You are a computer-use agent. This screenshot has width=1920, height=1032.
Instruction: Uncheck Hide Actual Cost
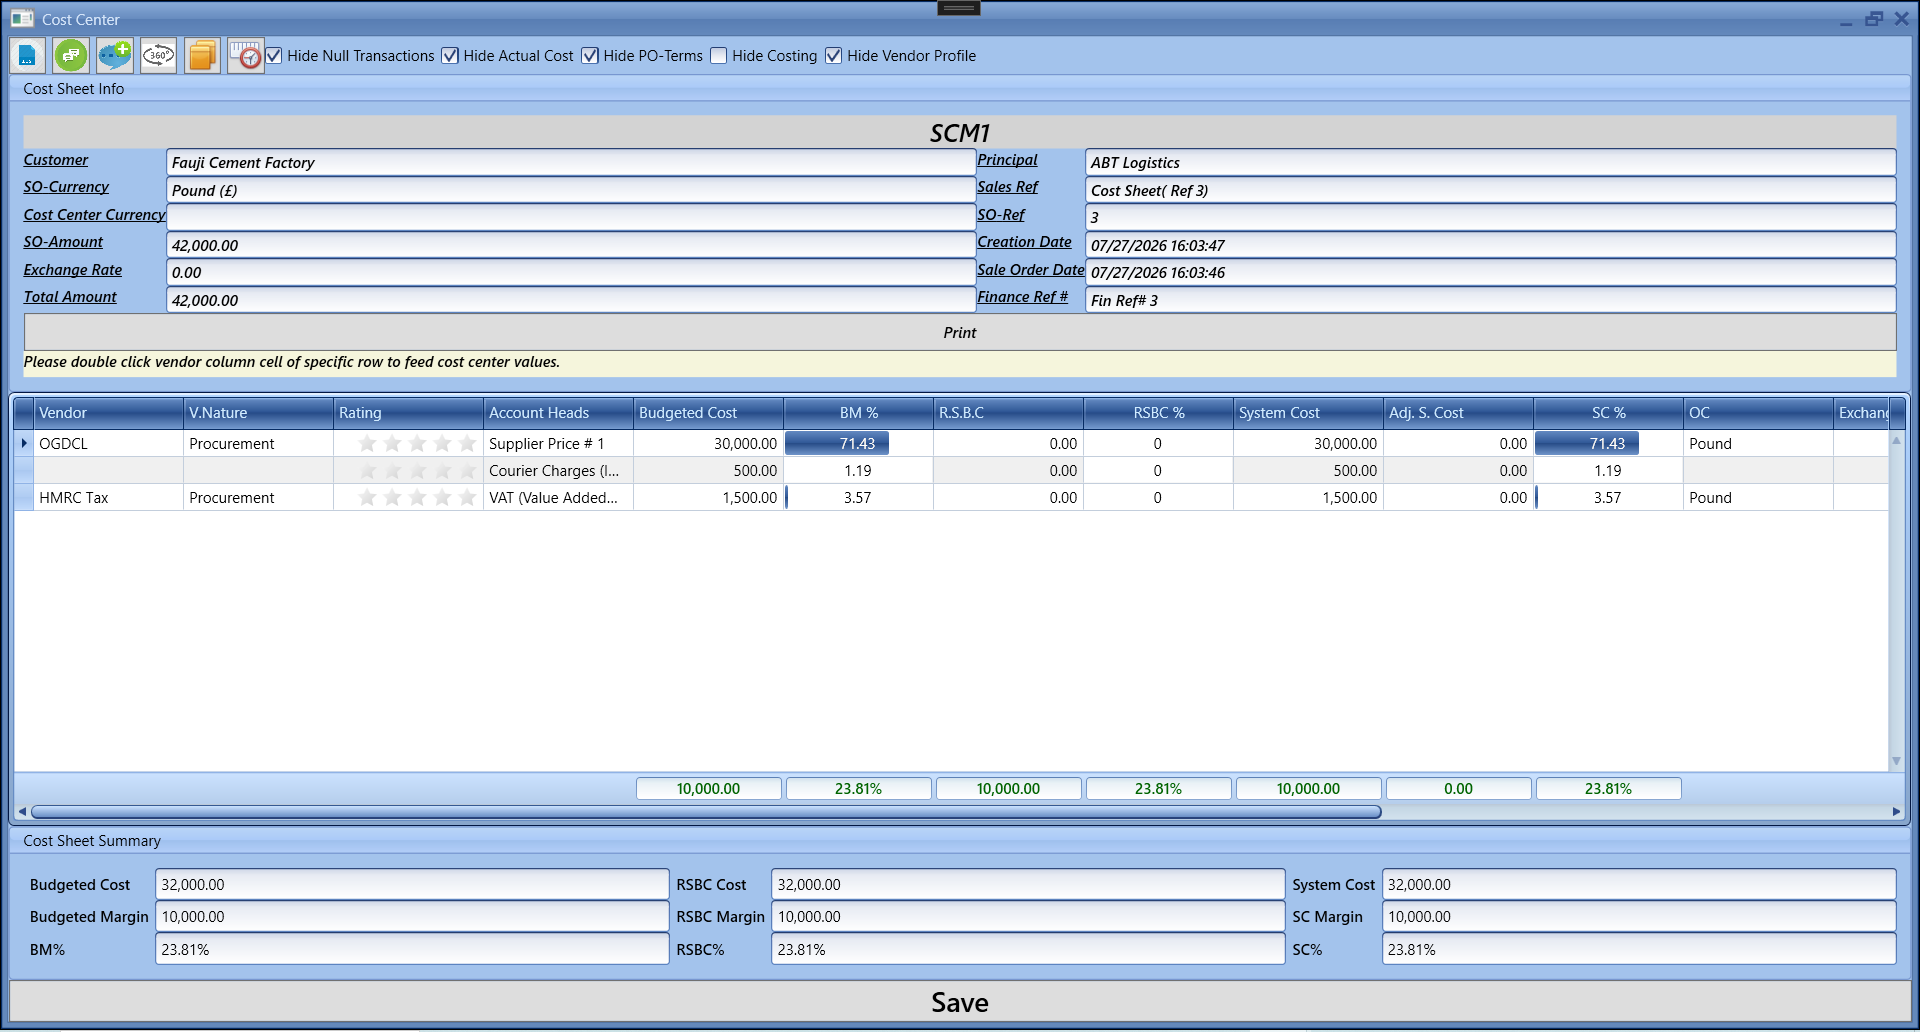coord(450,56)
